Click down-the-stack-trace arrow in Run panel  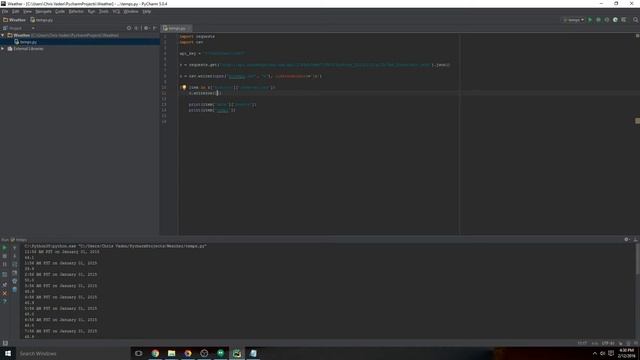pyautogui.click(x=15, y=256)
